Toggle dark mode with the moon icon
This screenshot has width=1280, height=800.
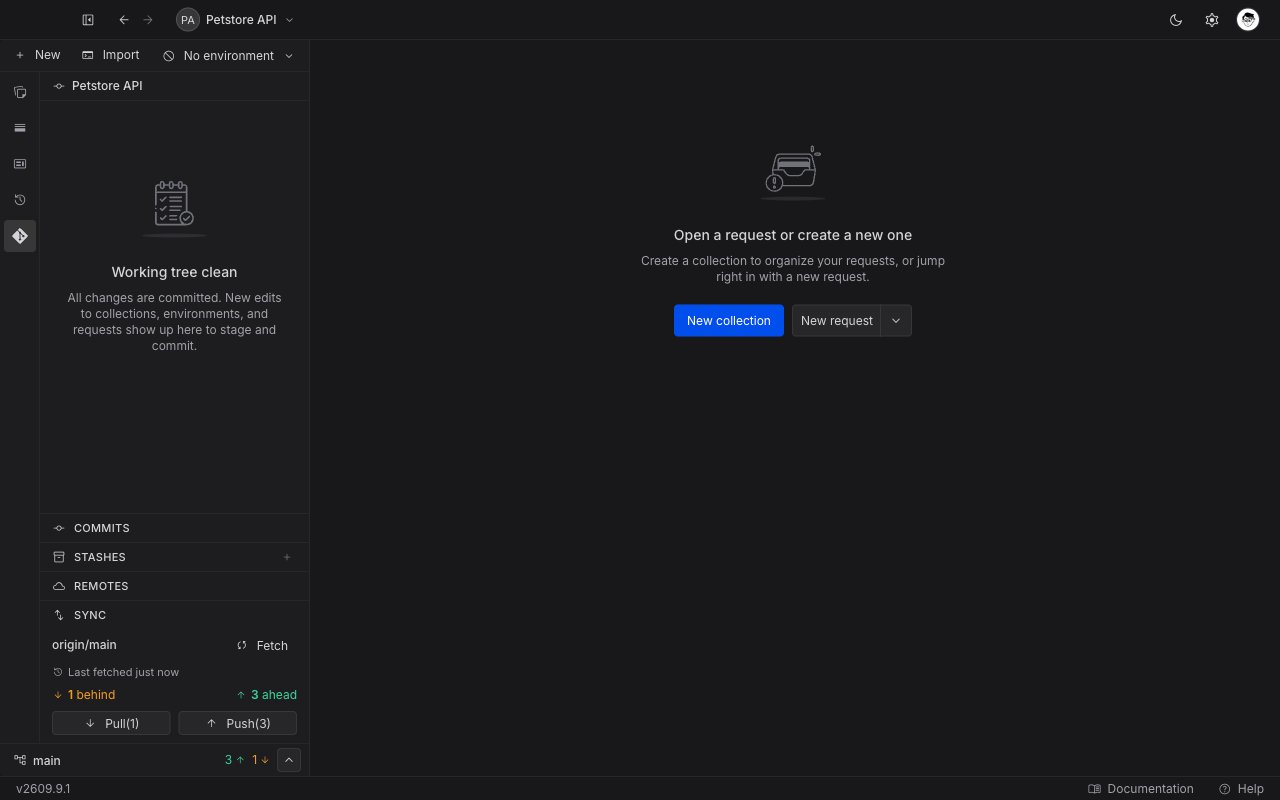pyautogui.click(x=1176, y=20)
